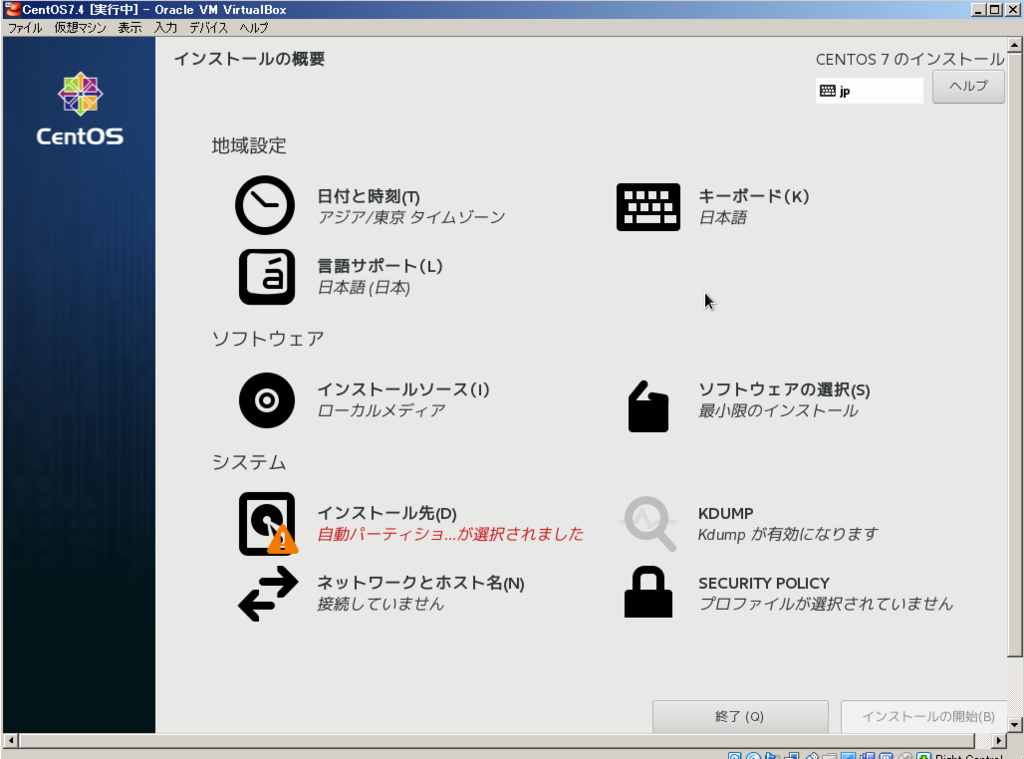The height and width of the screenshot is (759, 1024).
Task: Open the デバイス menu
Action: [x=208, y=27]
